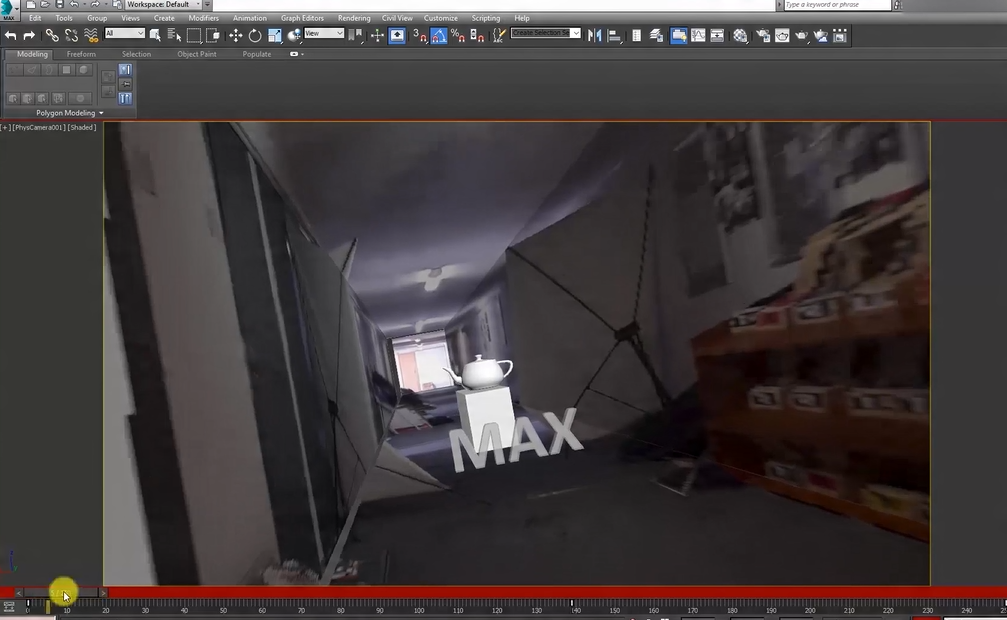Click the Bind to Space Warp icon
Screen dimensions: 1007x620
[91, 35]
